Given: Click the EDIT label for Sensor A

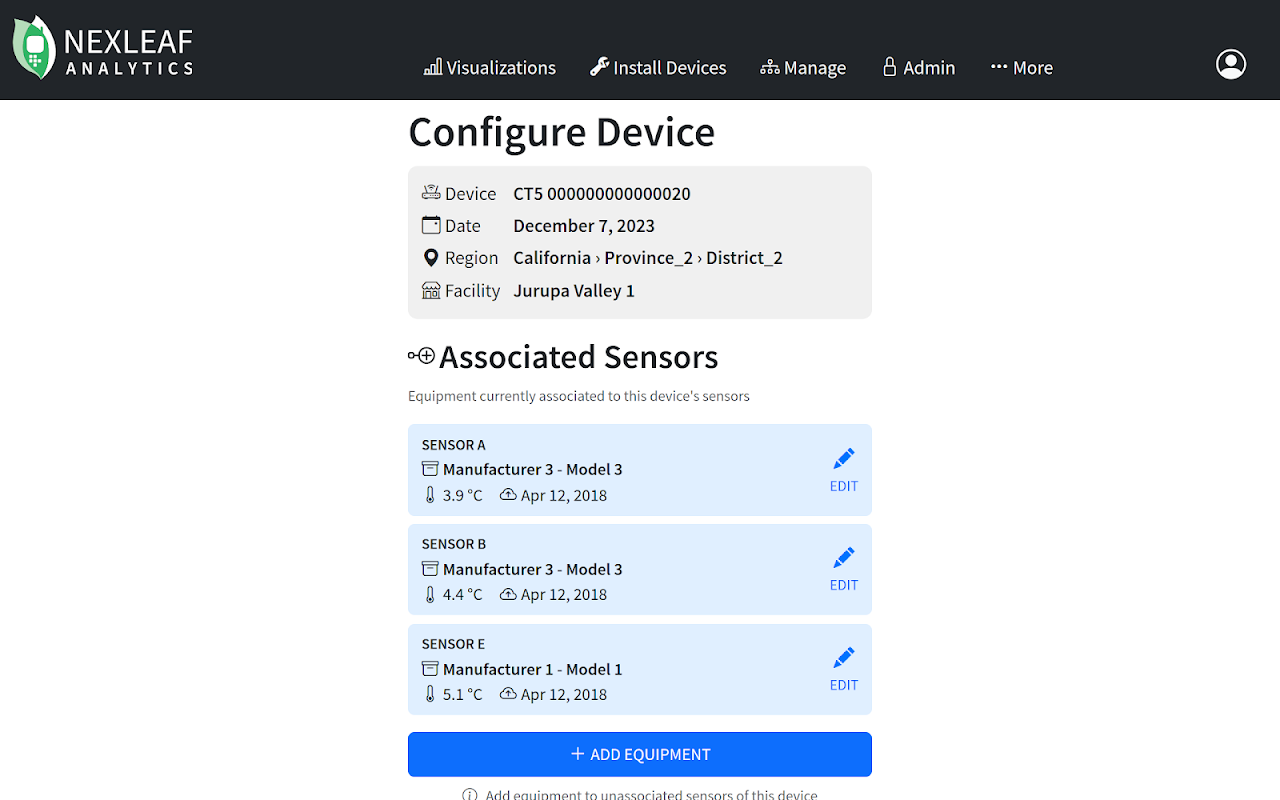Looking at the screenshot, I should (x=844, y=486).
